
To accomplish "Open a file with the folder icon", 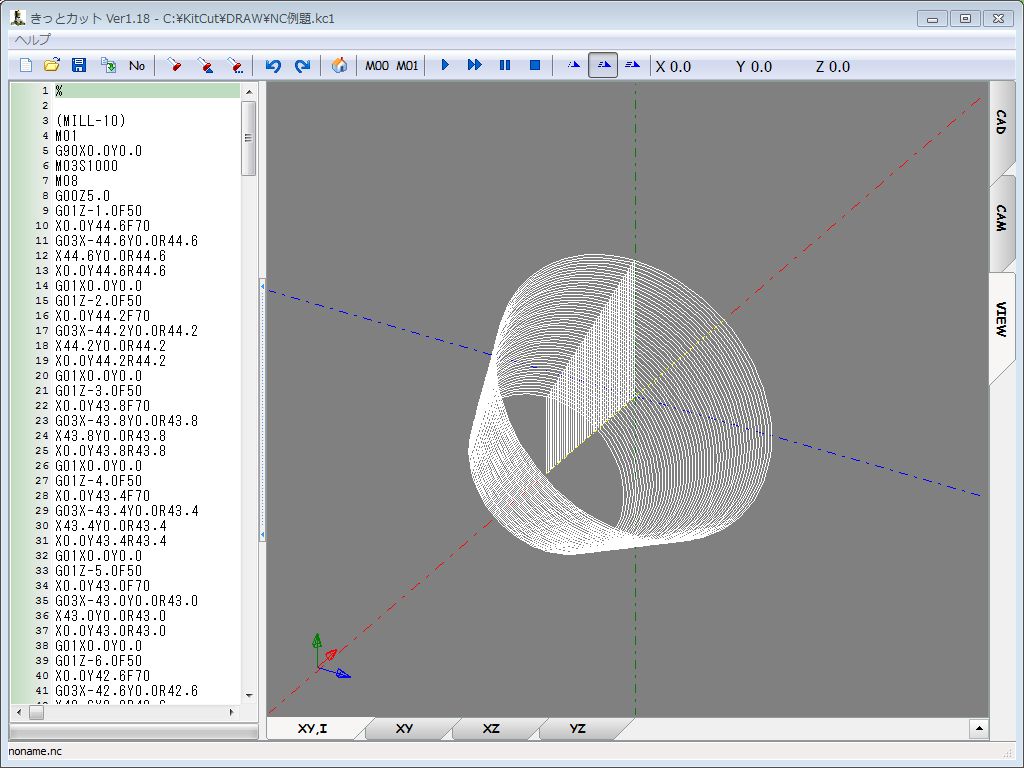I will pos(52,65).
